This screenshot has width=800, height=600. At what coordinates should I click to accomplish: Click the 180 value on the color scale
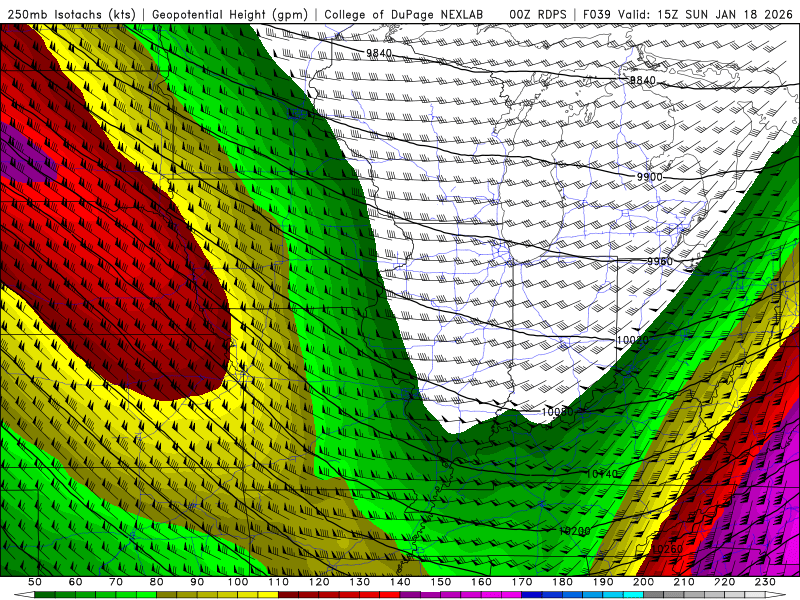(x=562, y=582)
